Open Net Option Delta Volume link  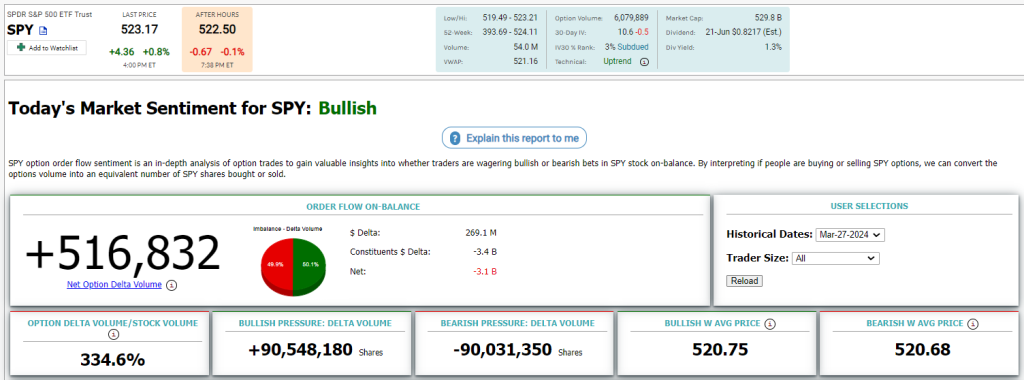click(x=114, y=285)
